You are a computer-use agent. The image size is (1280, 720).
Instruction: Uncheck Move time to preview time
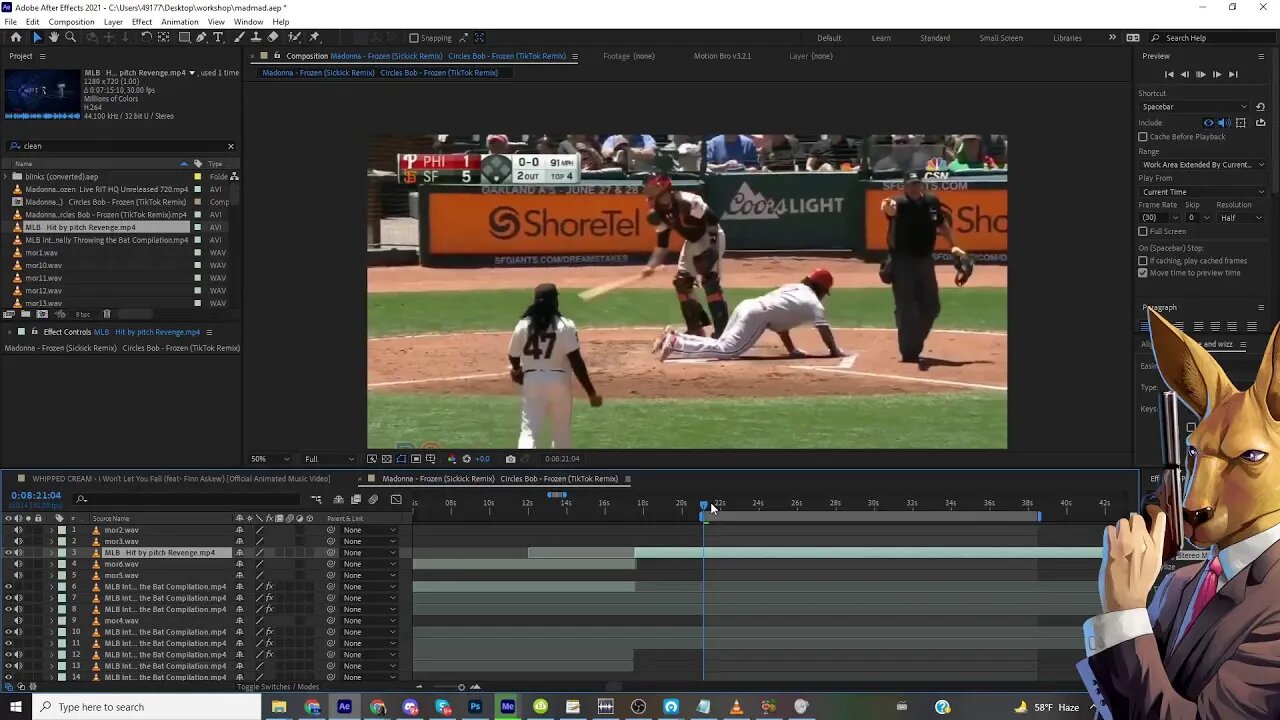tap(1143, 272)
